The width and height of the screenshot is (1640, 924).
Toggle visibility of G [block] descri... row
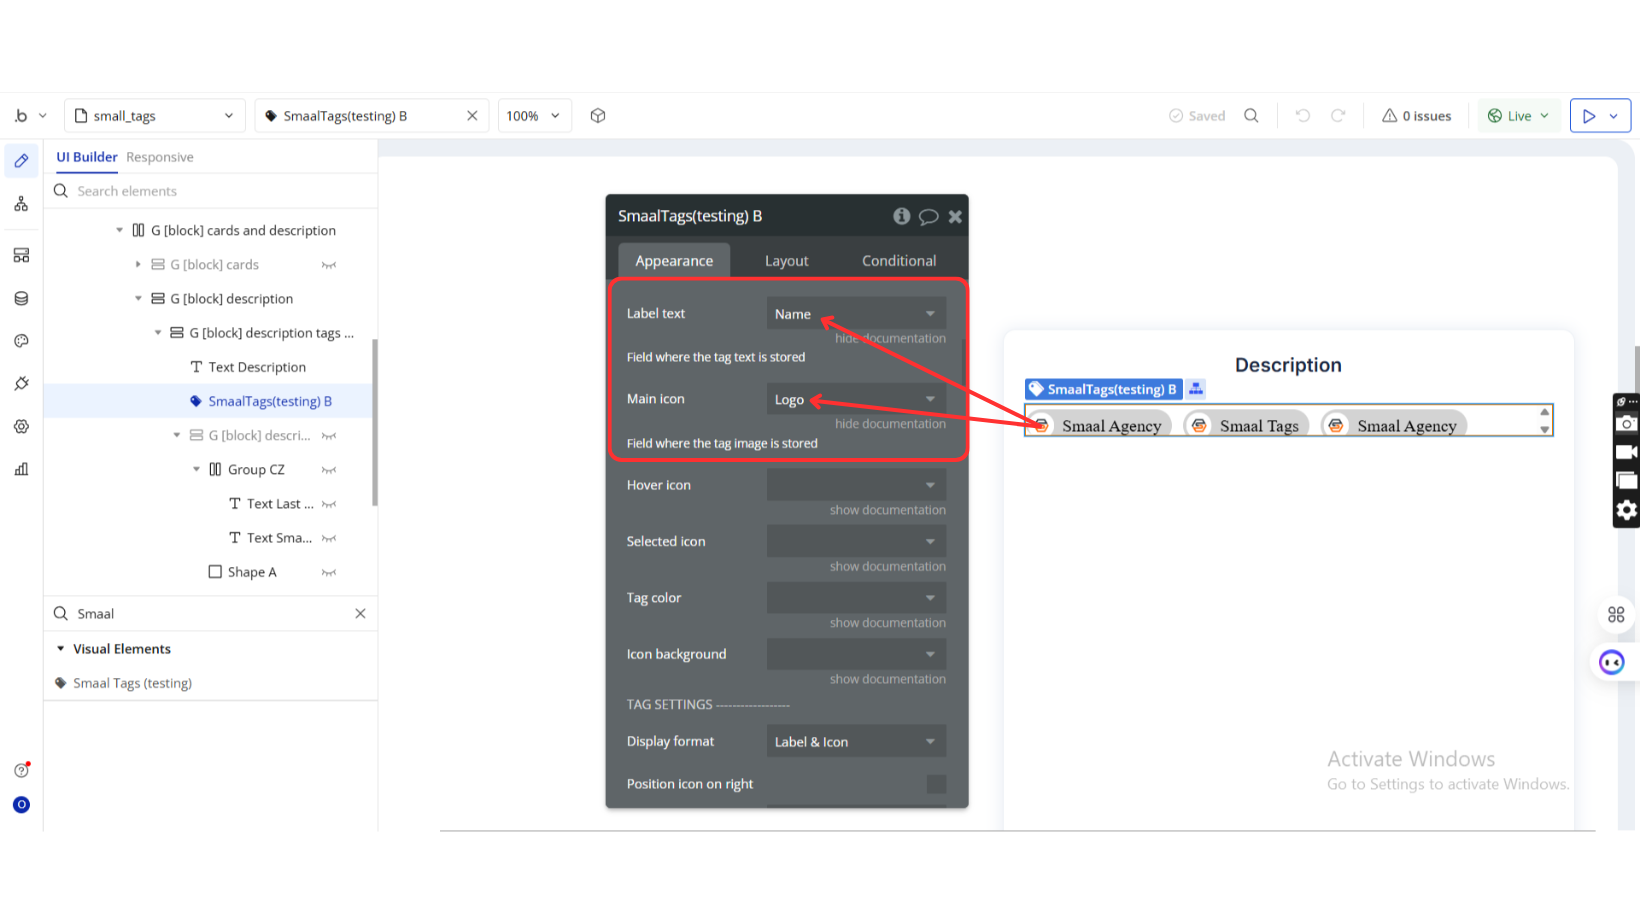(329, 436)
